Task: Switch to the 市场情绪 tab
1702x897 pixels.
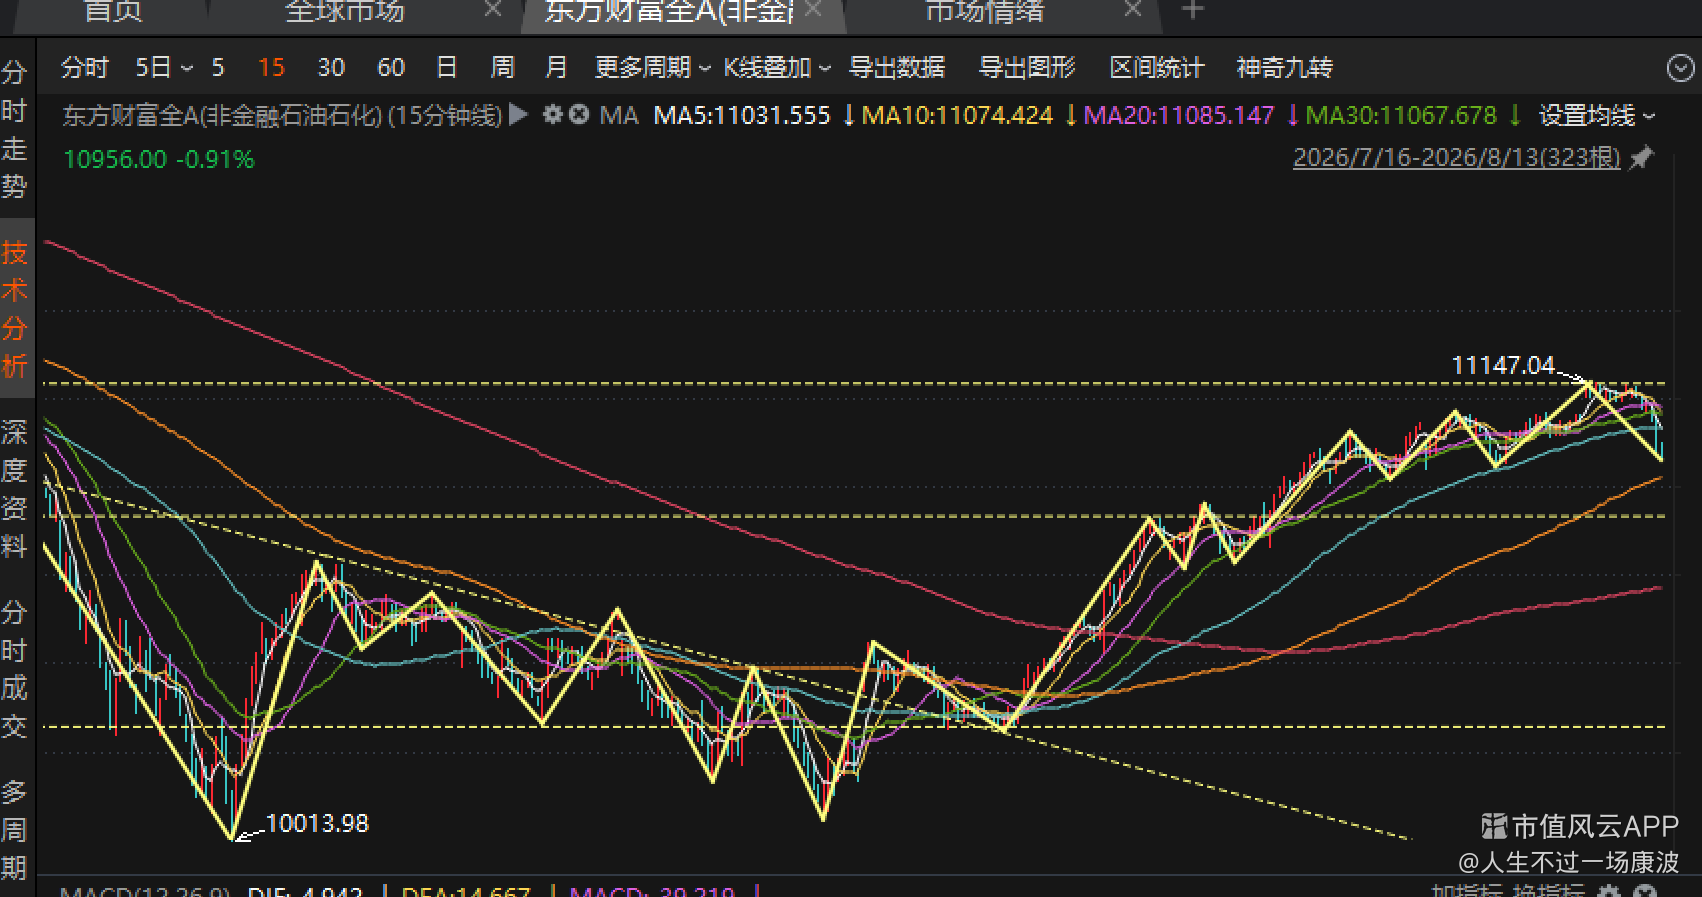Action: tap(985, 11)
